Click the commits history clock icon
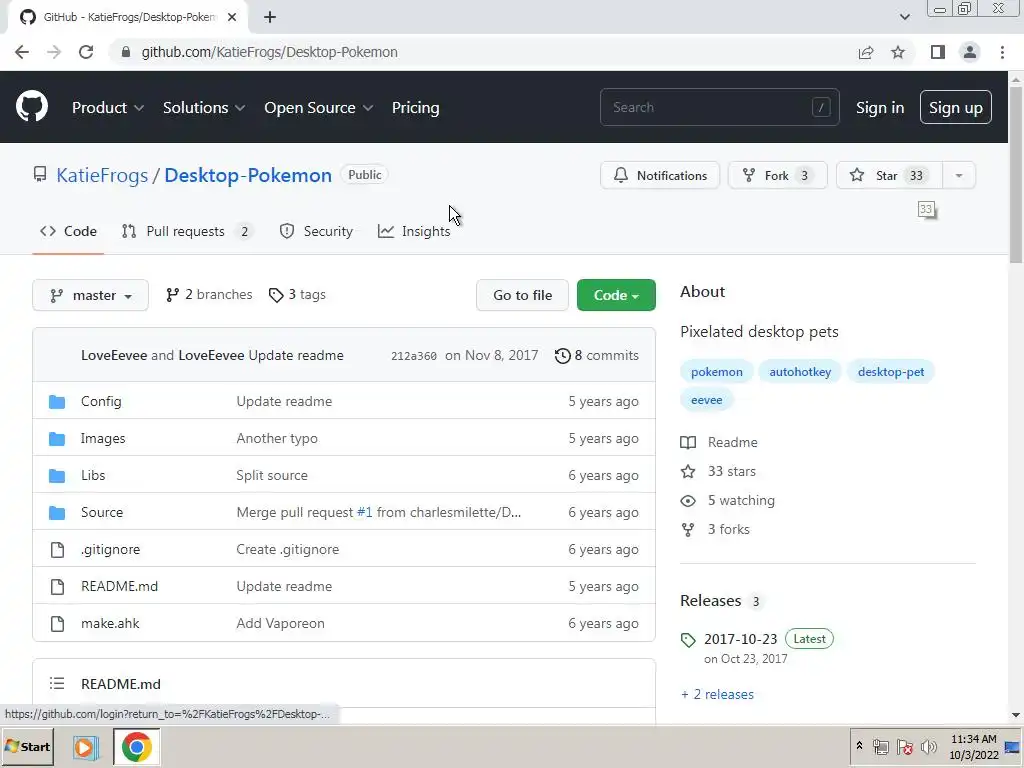Screen dimensions: 1024x768 pos(562,356)
